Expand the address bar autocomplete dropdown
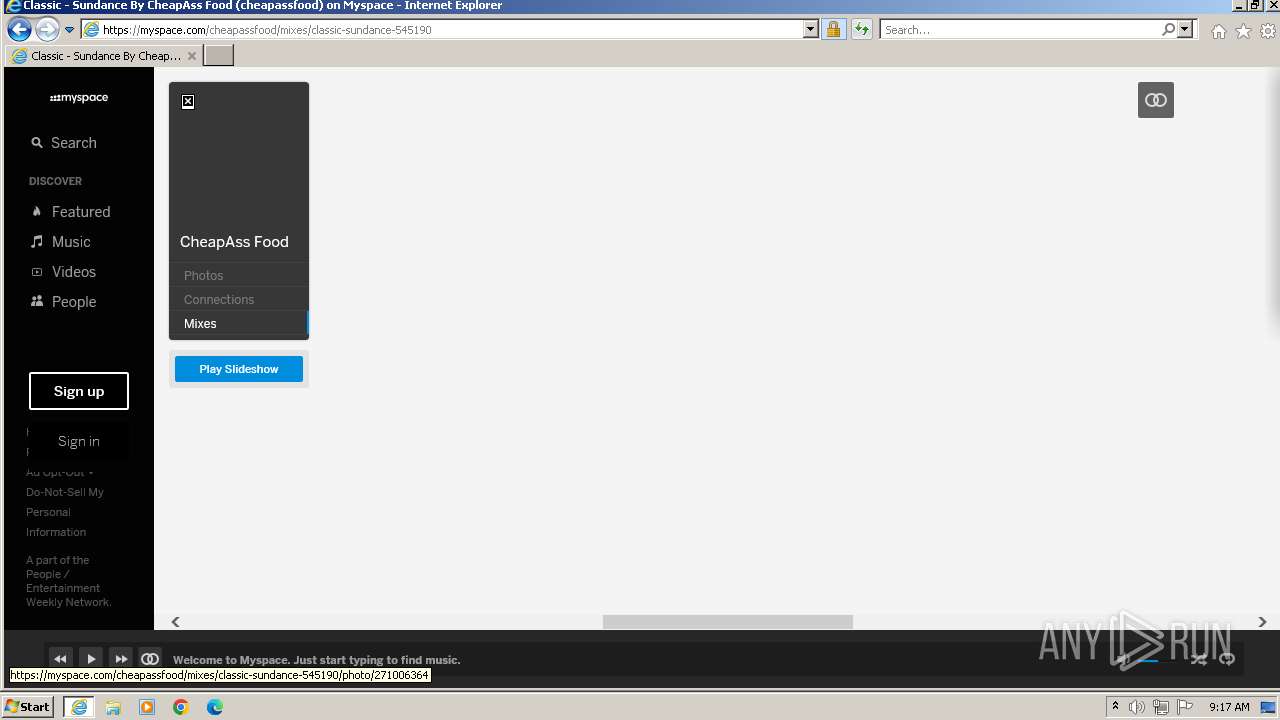This screenshot has height=720, width=1280. pyautogui.click(x=811, y=30)
